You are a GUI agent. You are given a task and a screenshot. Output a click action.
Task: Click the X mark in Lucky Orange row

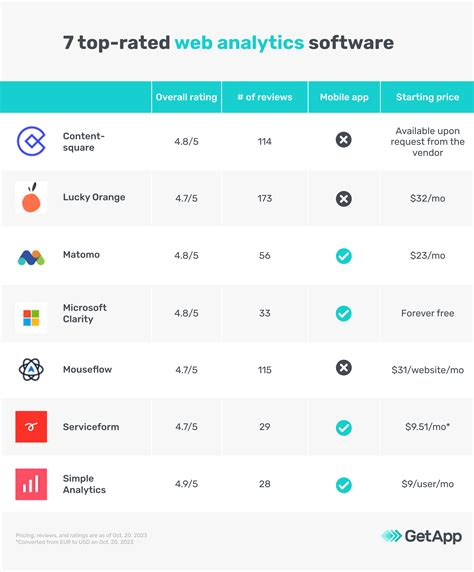pos(344,199)
